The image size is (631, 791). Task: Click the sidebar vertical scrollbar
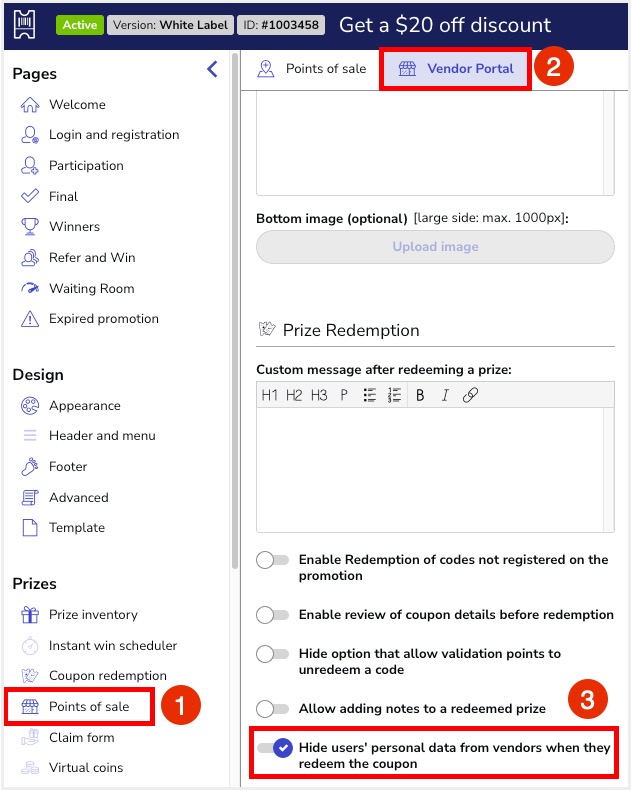[235, 300]
